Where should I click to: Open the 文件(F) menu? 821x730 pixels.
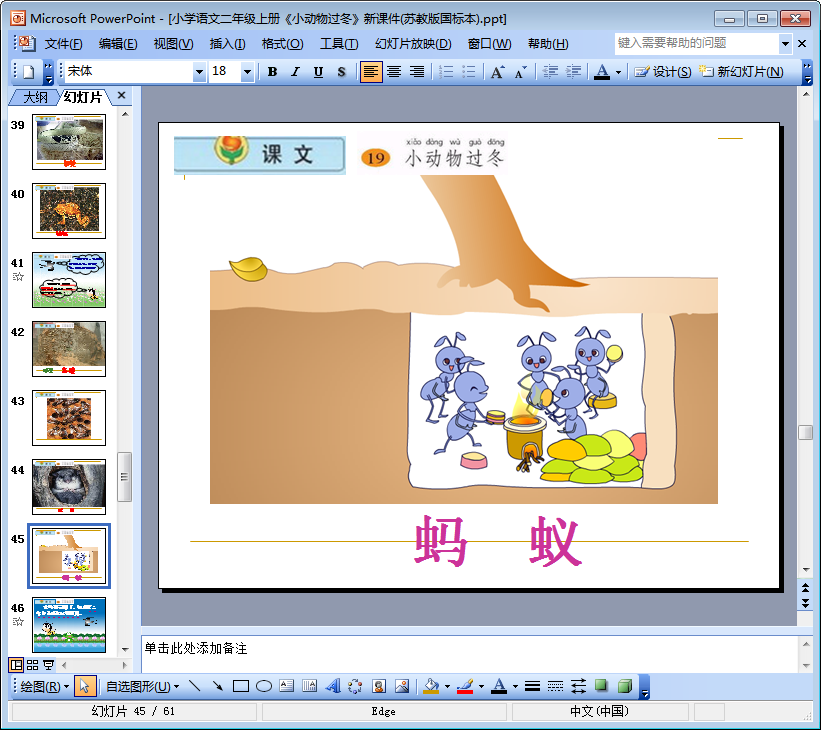coord(63,44)
